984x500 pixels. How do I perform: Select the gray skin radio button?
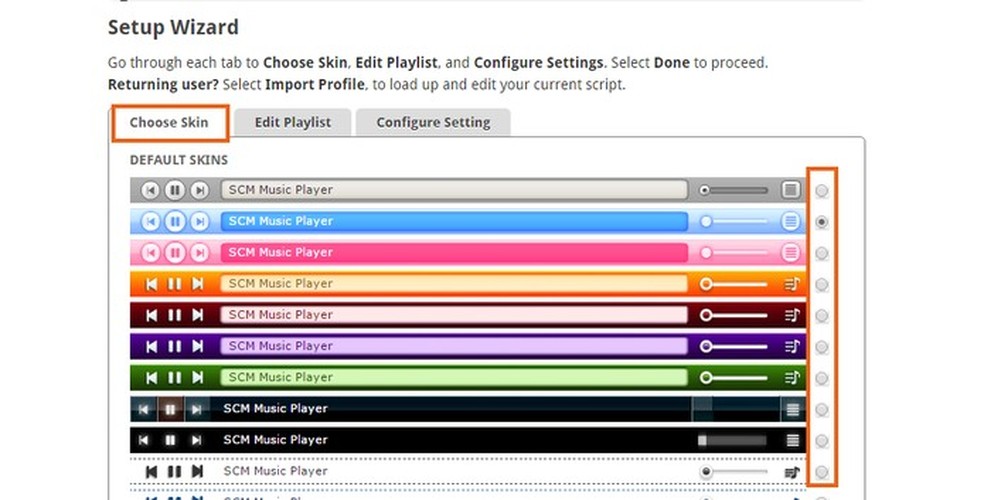[821, 191]
